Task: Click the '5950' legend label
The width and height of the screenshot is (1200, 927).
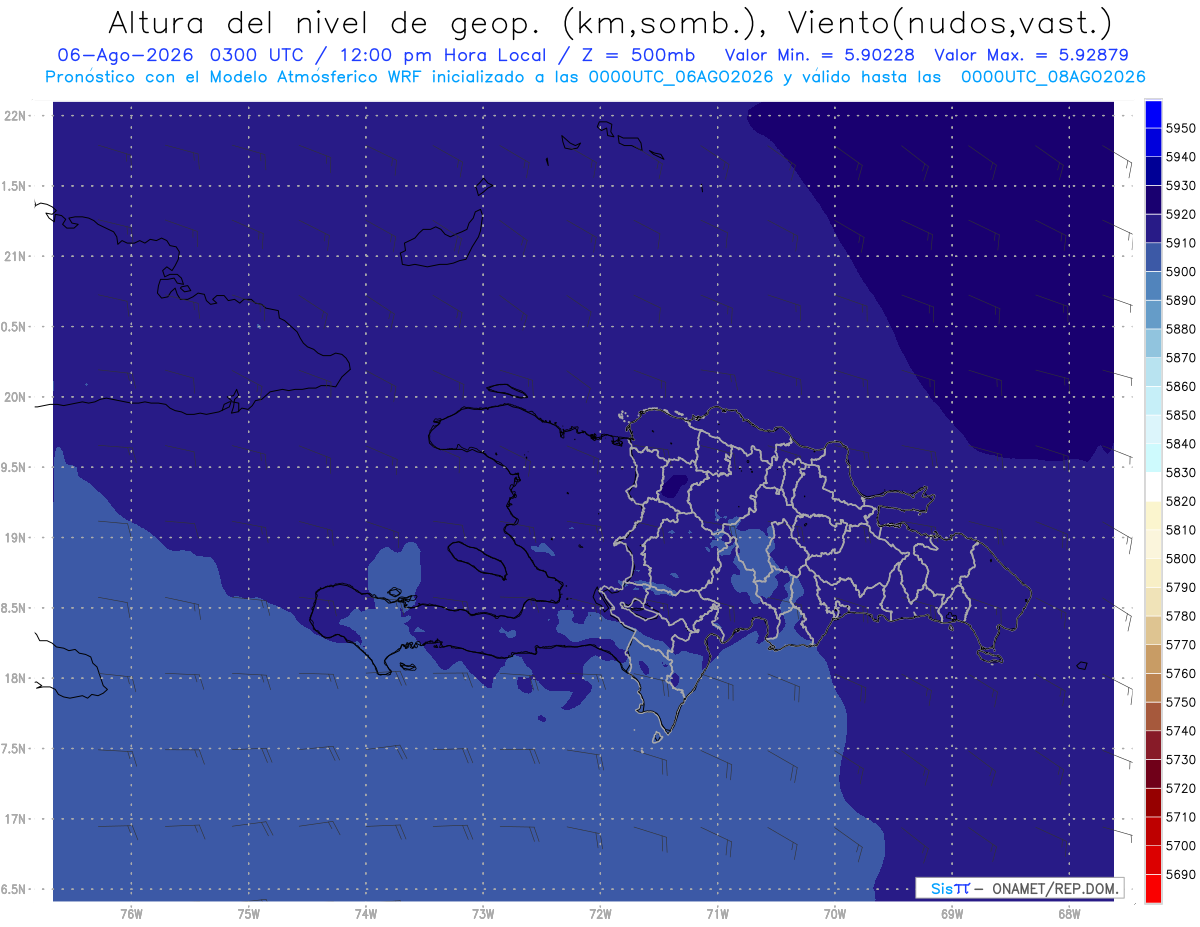Action: 1180,128
